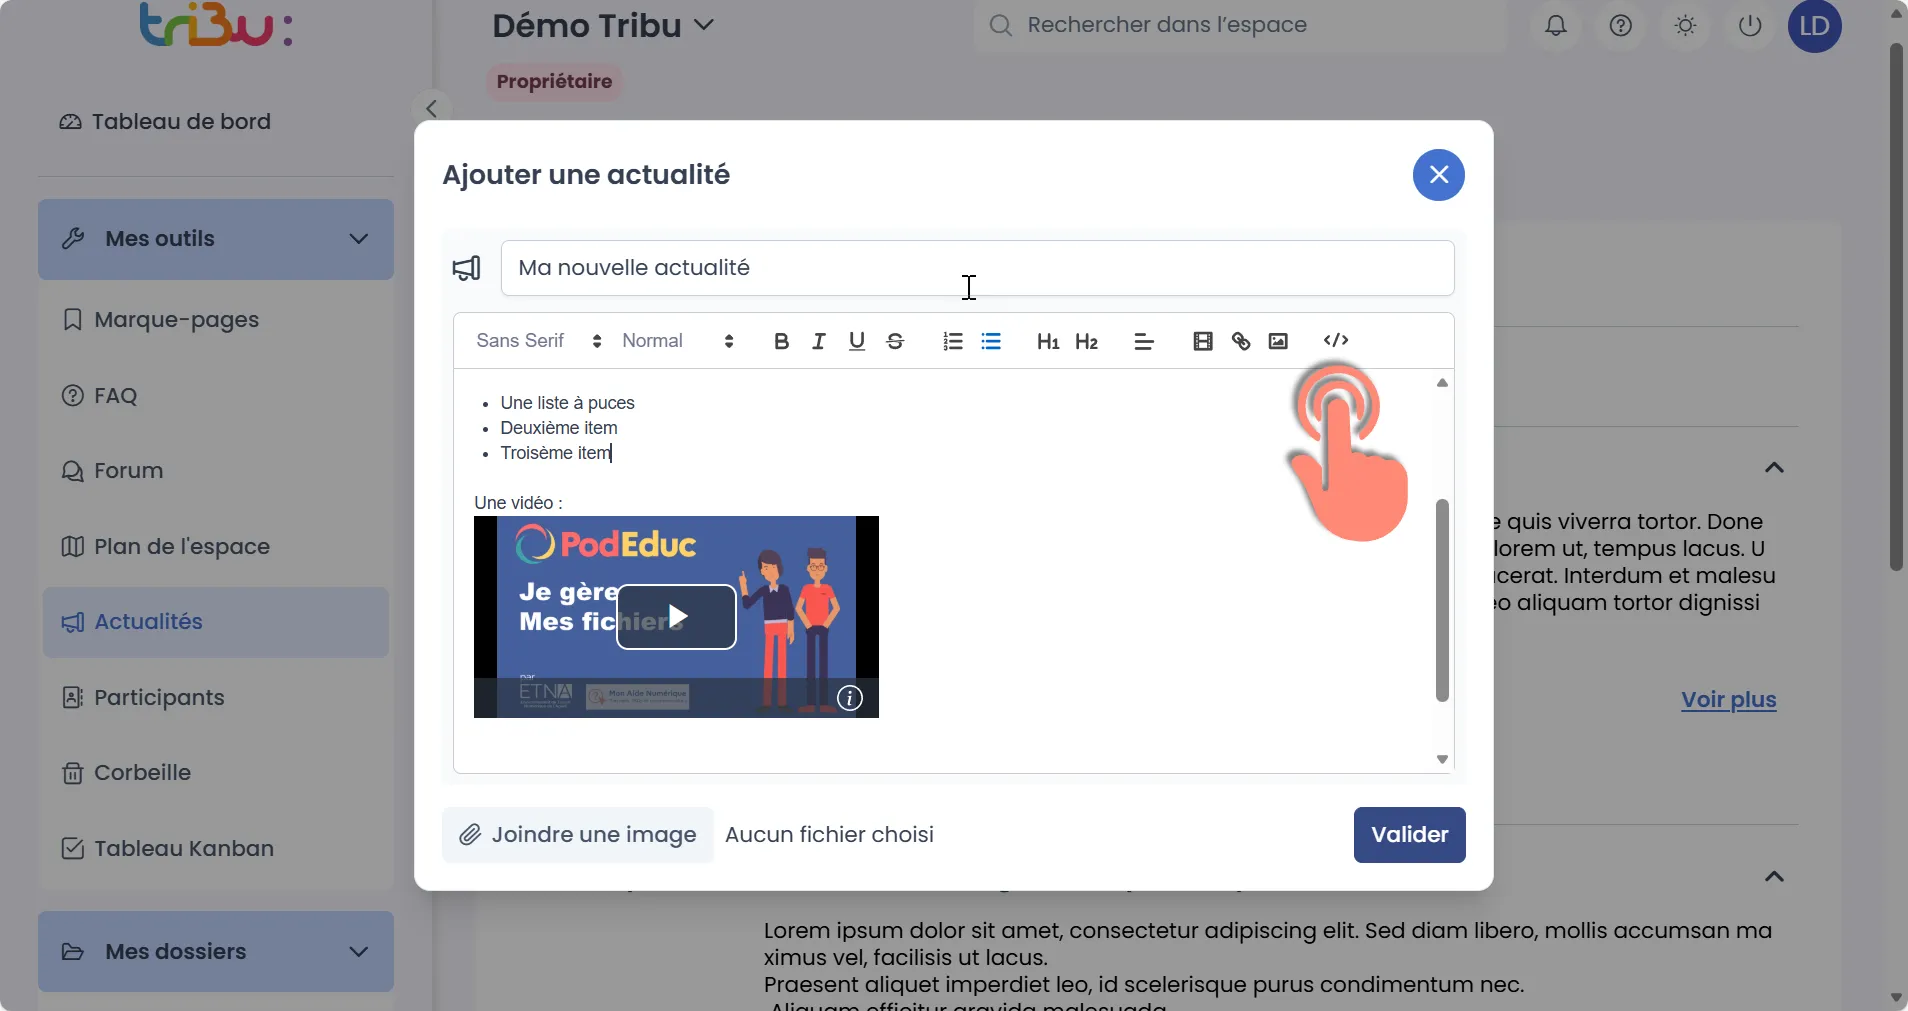Click 'Aucun fichier choisi' text
The height and width of the screenshot is (1011, 1908).
coord(829,835)
